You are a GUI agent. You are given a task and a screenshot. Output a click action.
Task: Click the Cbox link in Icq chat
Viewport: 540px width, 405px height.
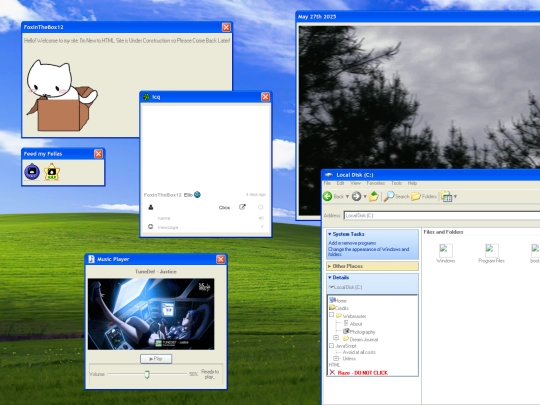tap(224, 208)
